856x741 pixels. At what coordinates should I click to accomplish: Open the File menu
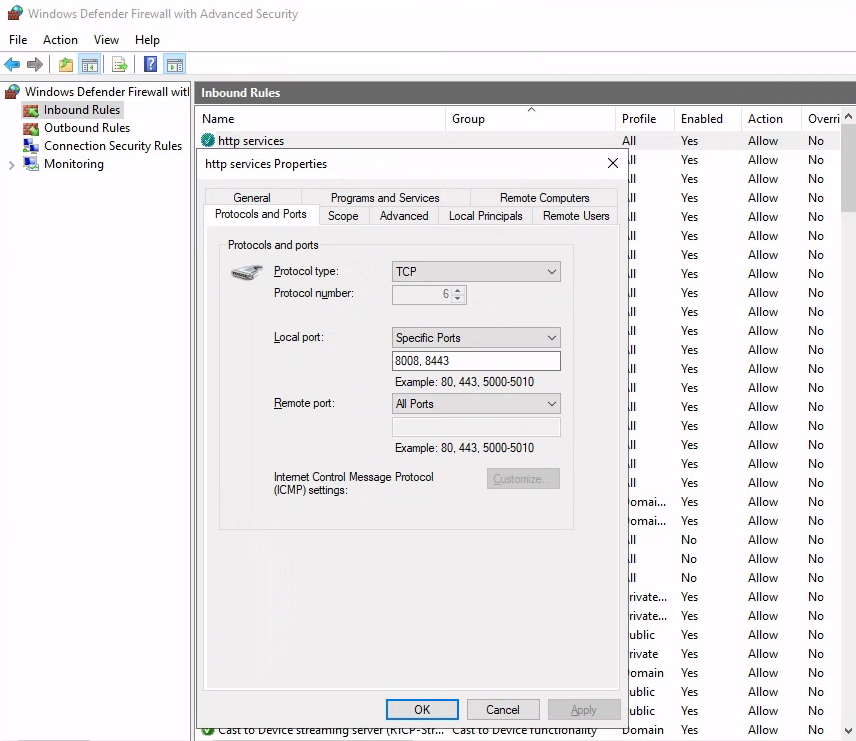pyautogui.click(x=18, y=40)
